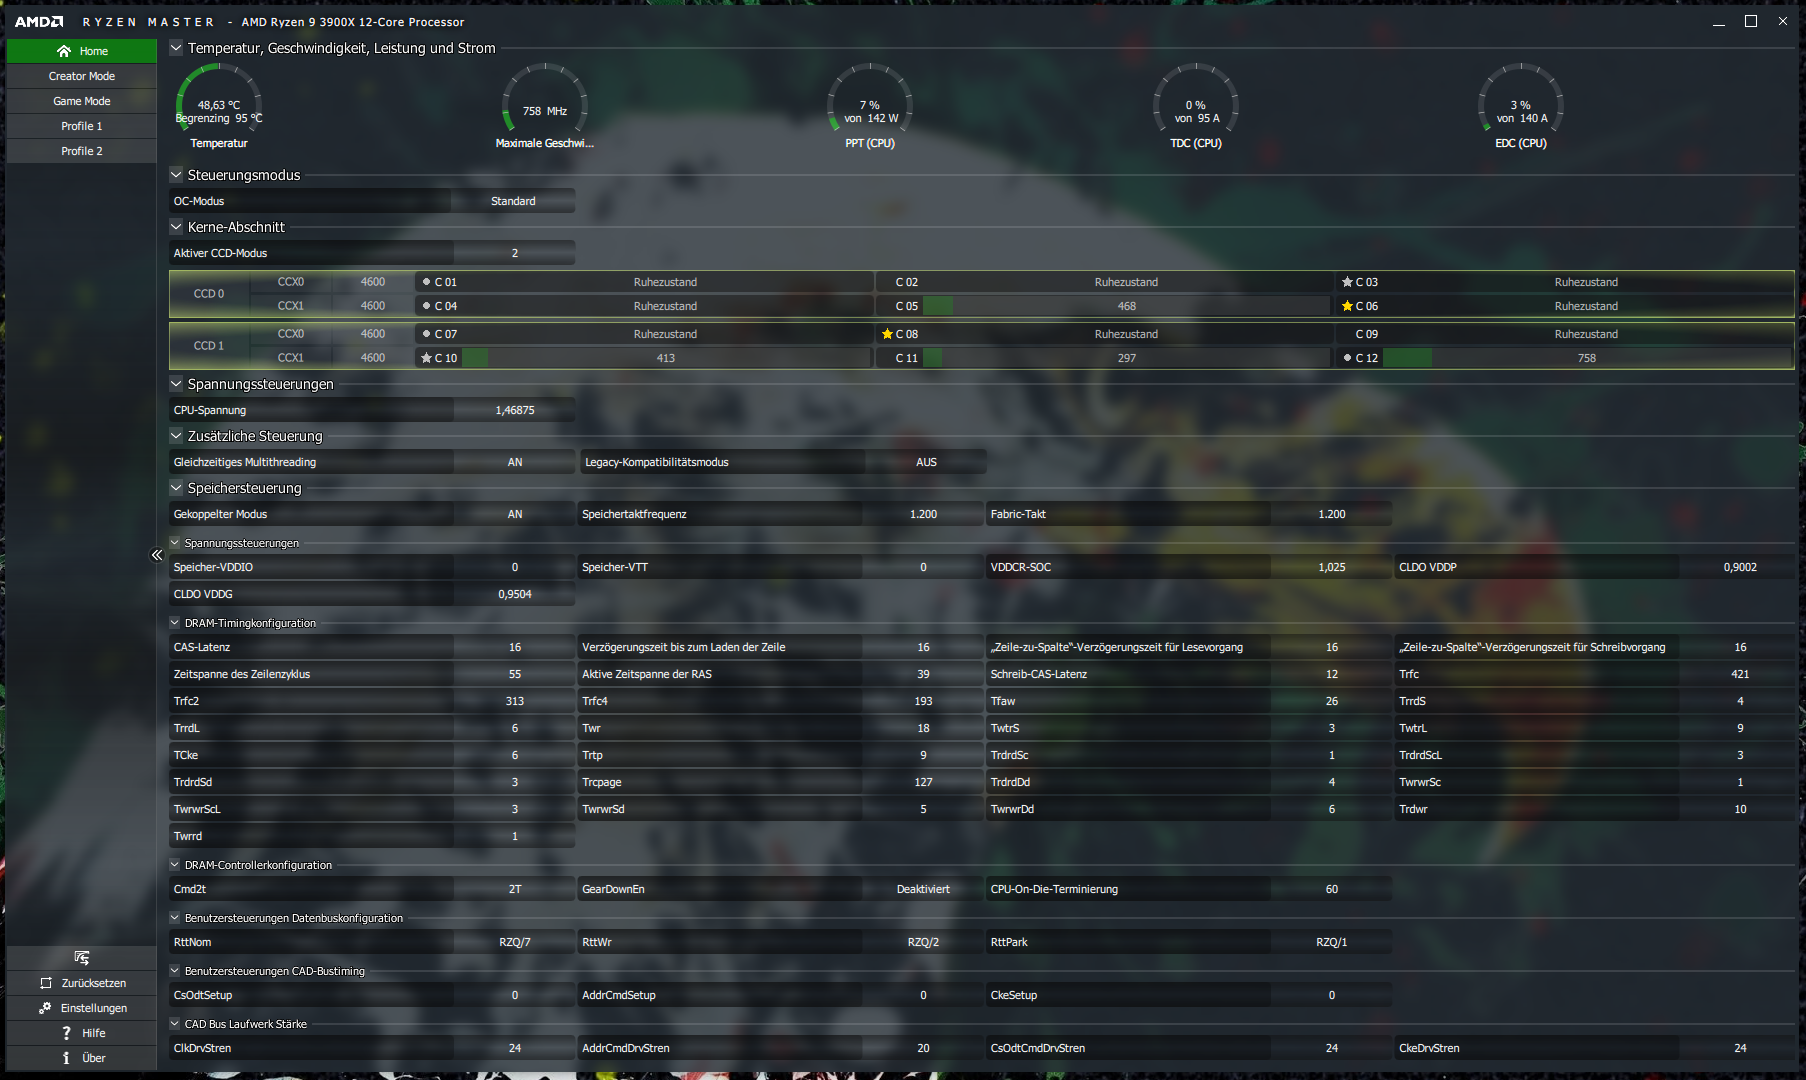Click the C 12 core clock bar
The height and width of the screenshot is (1080, 1806).
tap(1587, 358)
